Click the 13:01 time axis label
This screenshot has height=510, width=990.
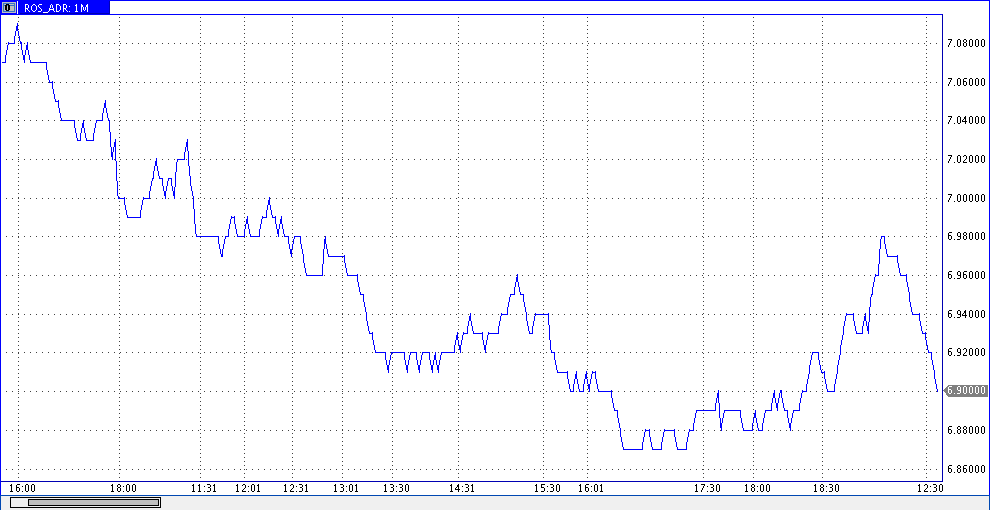[x=346, y=489]
